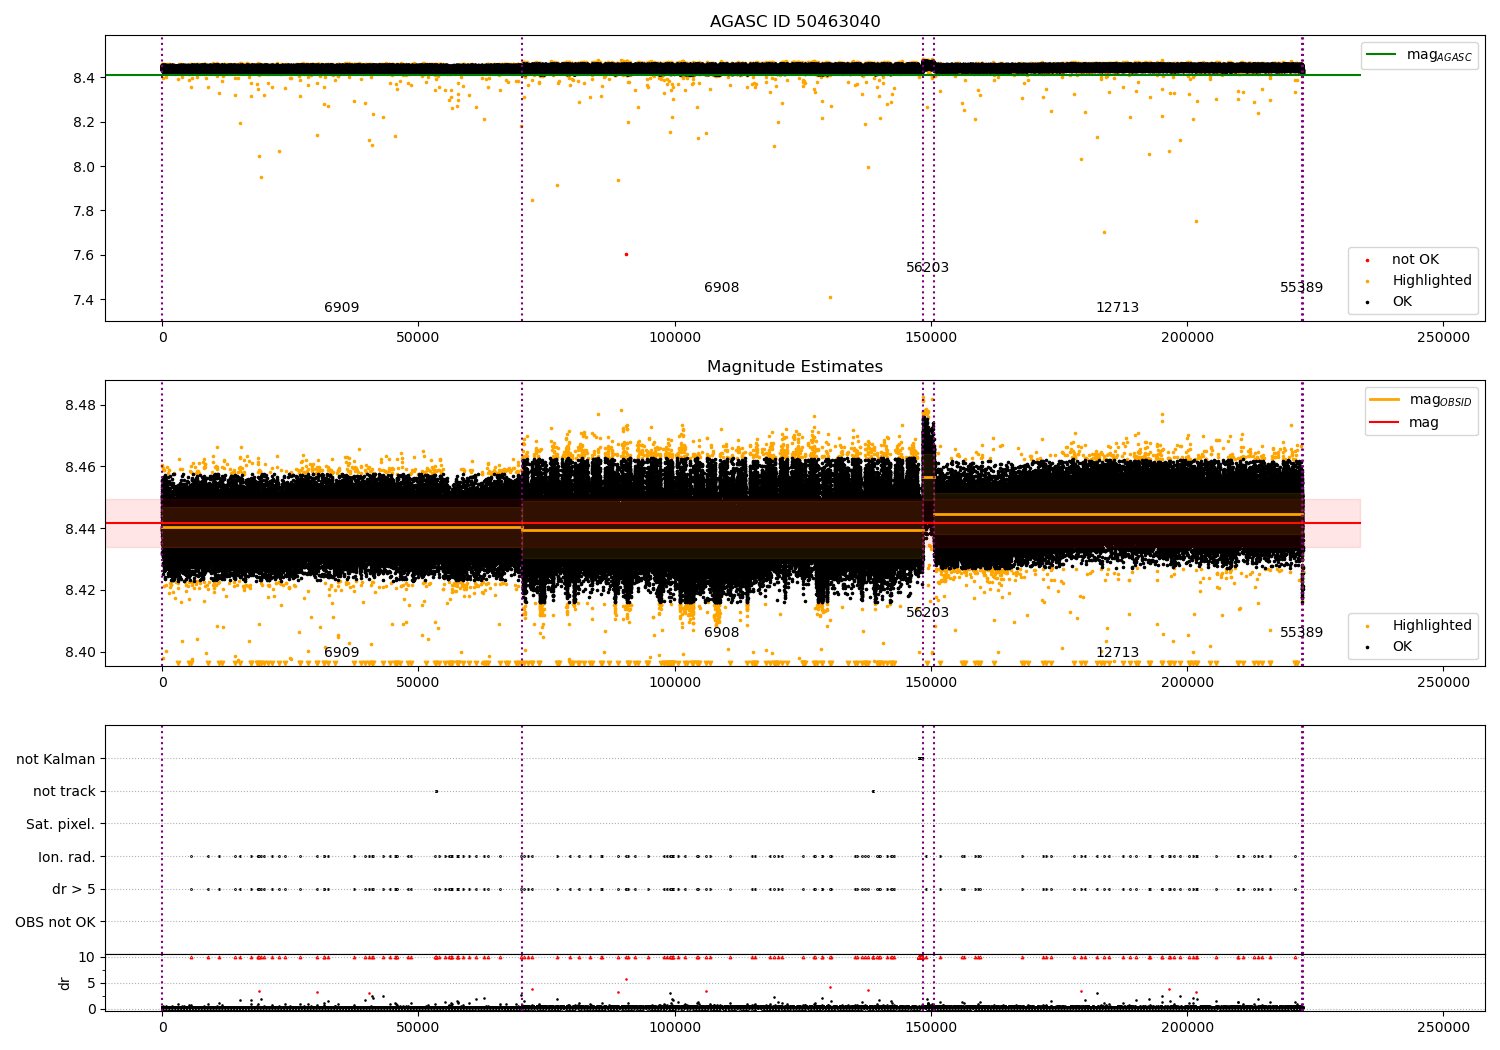This screenshot has width=1500, height=1050.
Task: Click obsid label 12713 in the top plot
Action: (1117, 308)
